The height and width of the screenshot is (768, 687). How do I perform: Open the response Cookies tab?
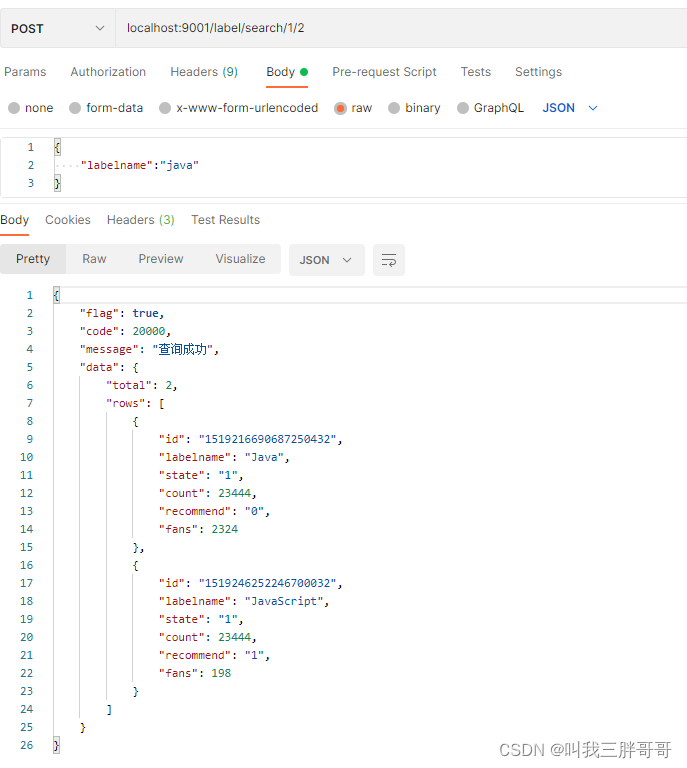pyautogui.click(x=68, y=220)
